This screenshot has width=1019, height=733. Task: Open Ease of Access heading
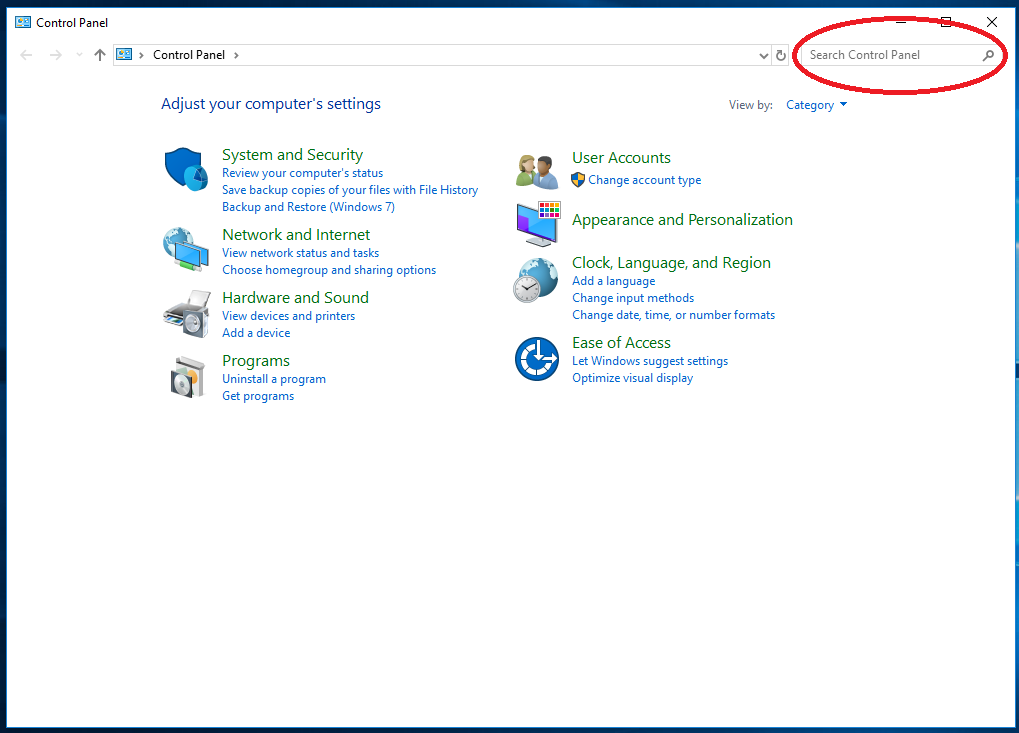tap(621, 342)
